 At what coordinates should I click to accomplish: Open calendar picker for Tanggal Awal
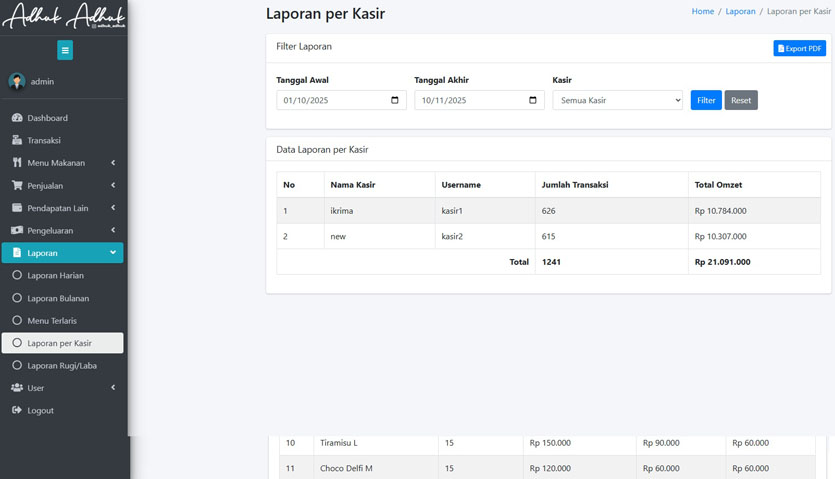[x=395, y=100]
